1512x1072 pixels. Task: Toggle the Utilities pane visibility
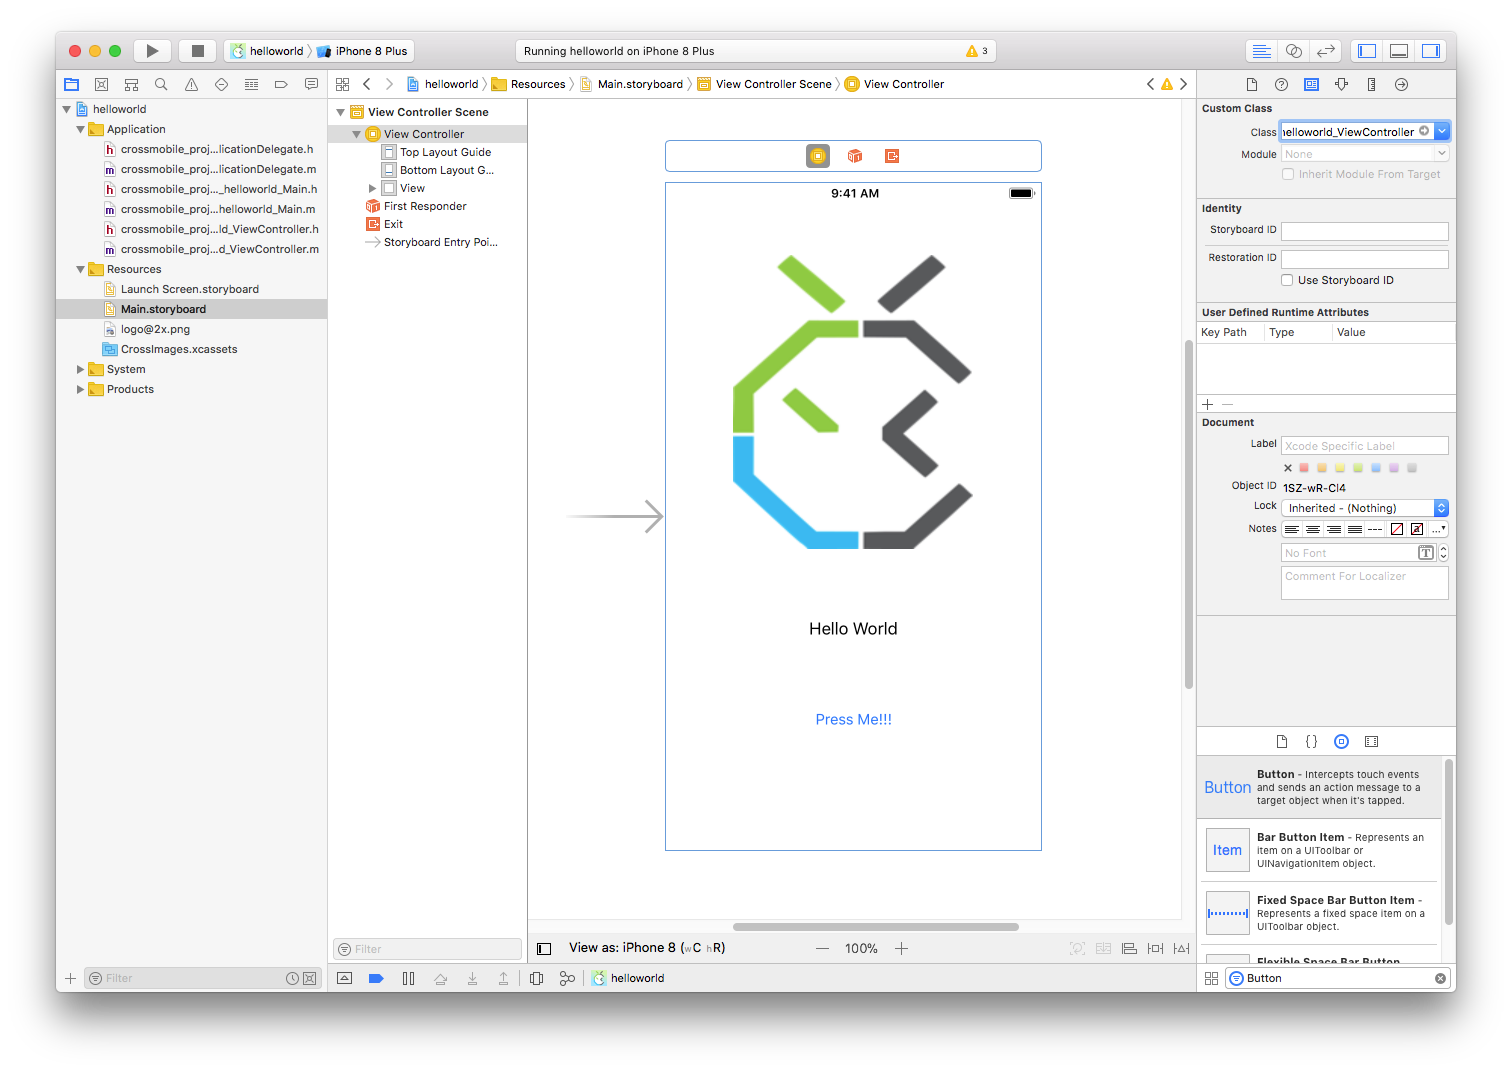(x=1431, y=51)
